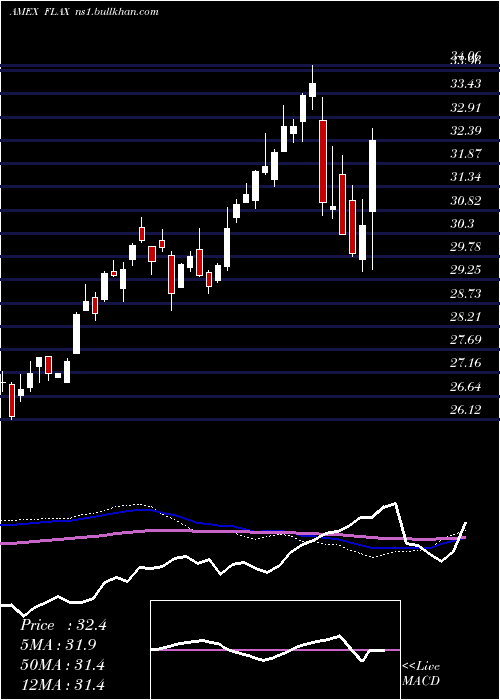Click the AMEX FLAX ticker title
This screenshot has width=500, height=700.
[39, 12]
